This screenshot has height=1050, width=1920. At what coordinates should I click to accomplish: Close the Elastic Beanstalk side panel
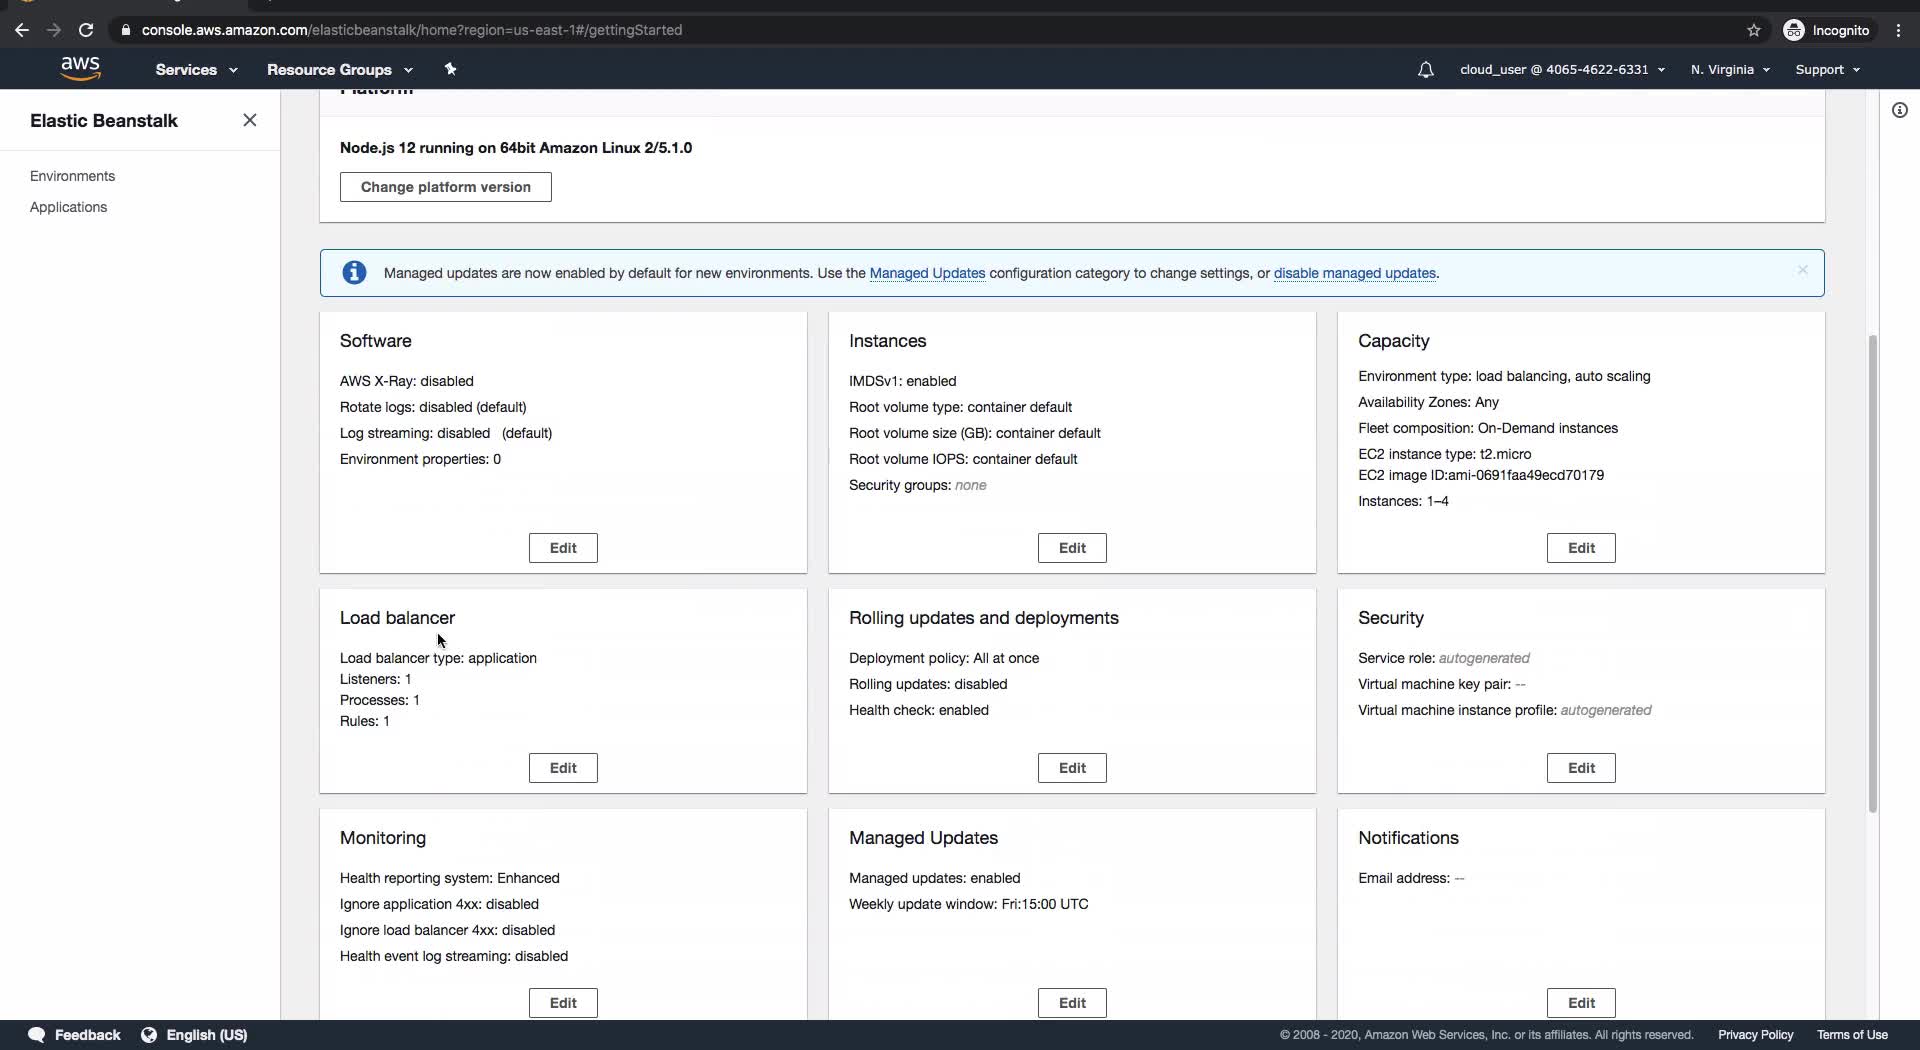point(250,120)
